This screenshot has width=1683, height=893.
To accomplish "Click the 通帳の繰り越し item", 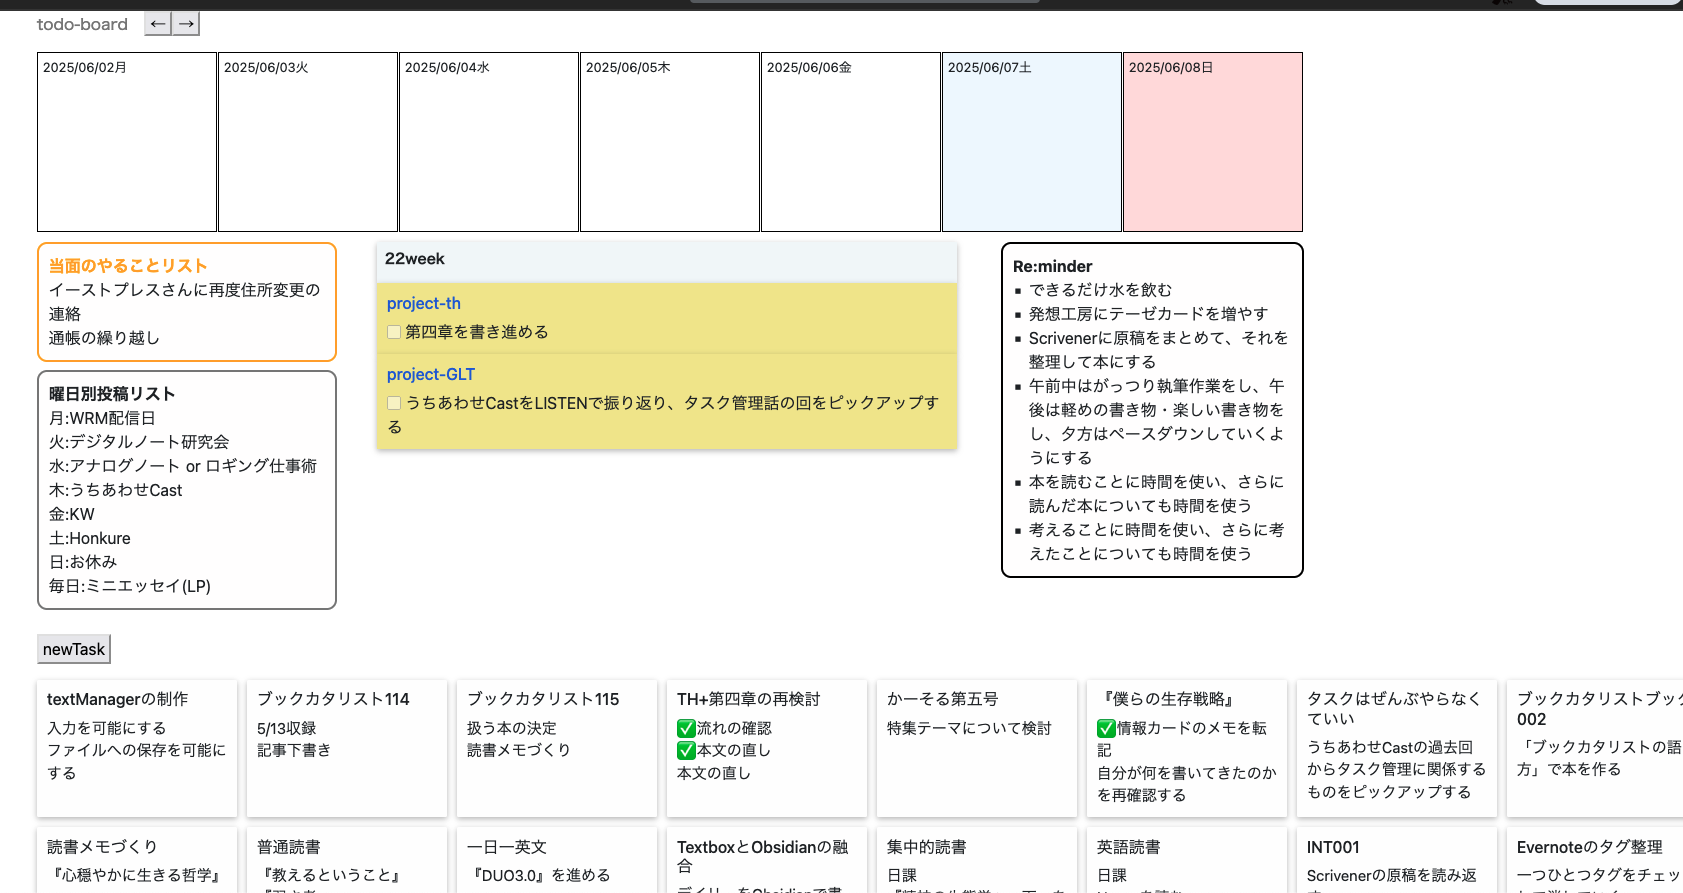I will pyautogui.click(x=104, y=338).
